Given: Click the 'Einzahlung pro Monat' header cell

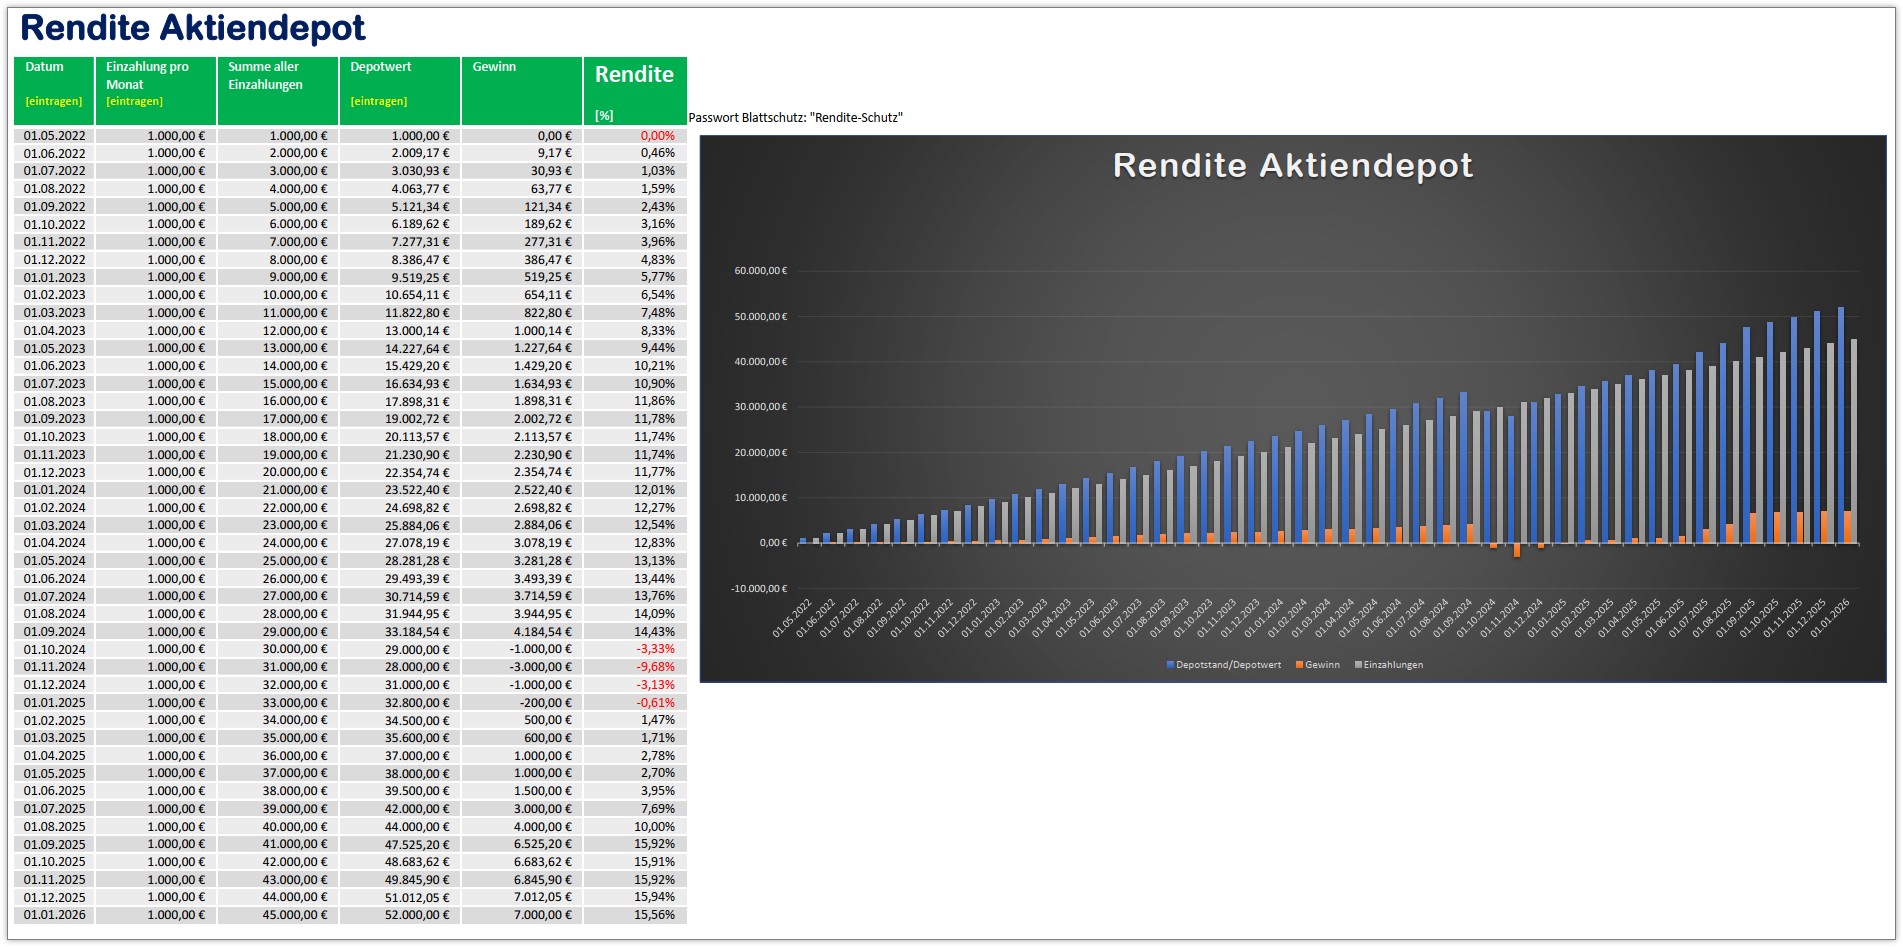Looking at the screenshot, I should click(156, 90).
